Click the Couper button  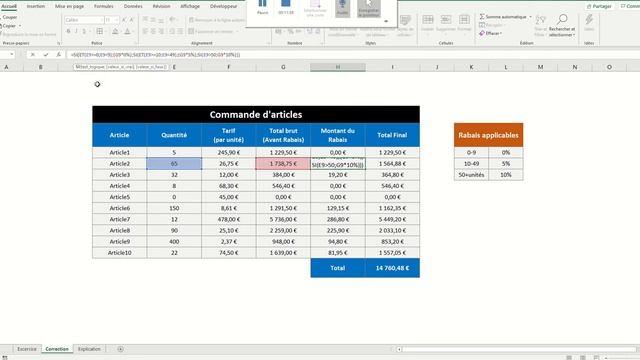9,17
